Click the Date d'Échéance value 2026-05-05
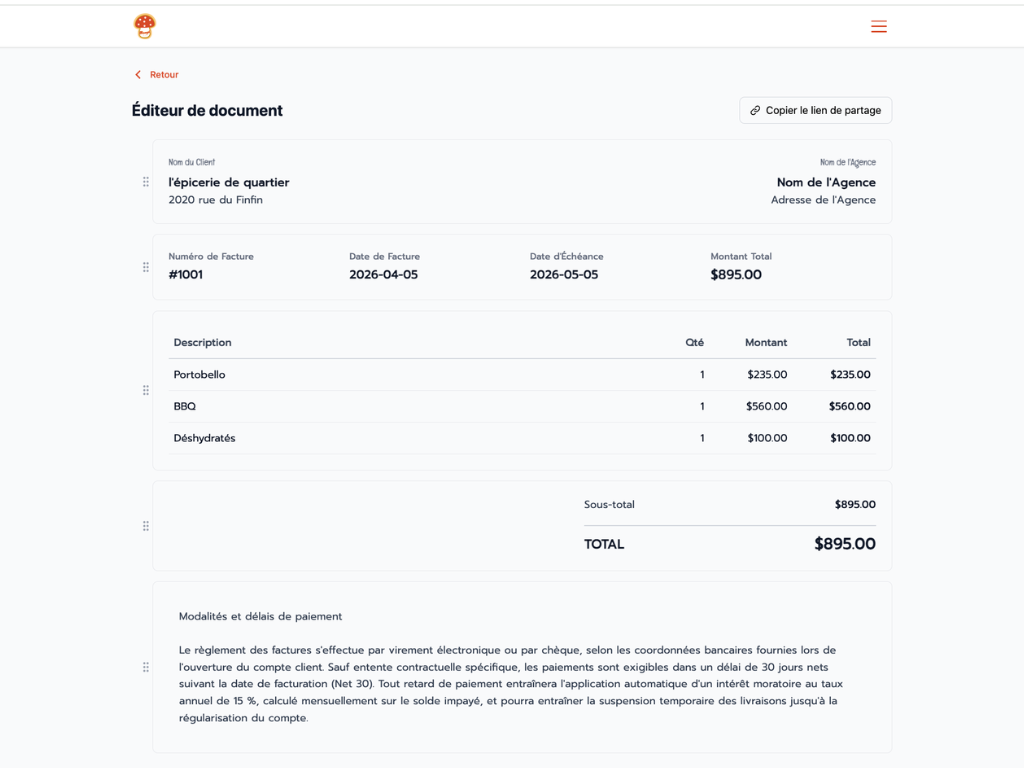Screen dimensions: 1024x768 pos(564,274)
